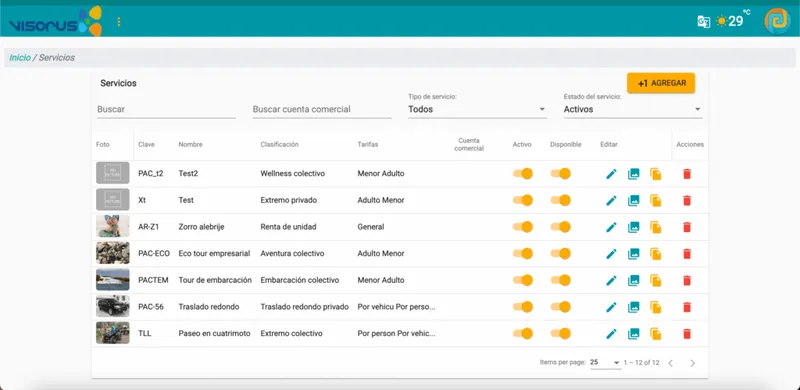
Task: Open the three-dot menu beside Visorus logo
Action: pyautogui.click(x=119, y=21)
